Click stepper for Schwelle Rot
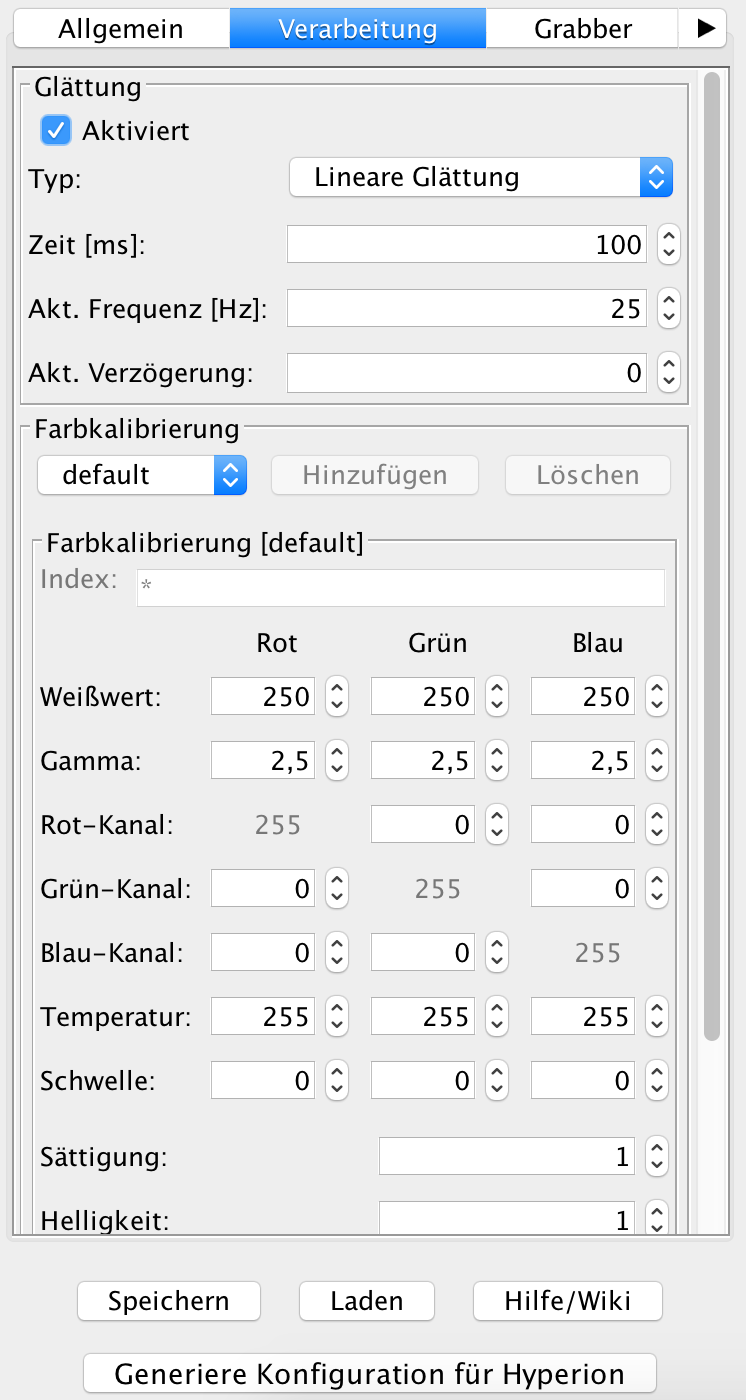The width and height of the screenshot is (746, 1400). click(337, 1080)
